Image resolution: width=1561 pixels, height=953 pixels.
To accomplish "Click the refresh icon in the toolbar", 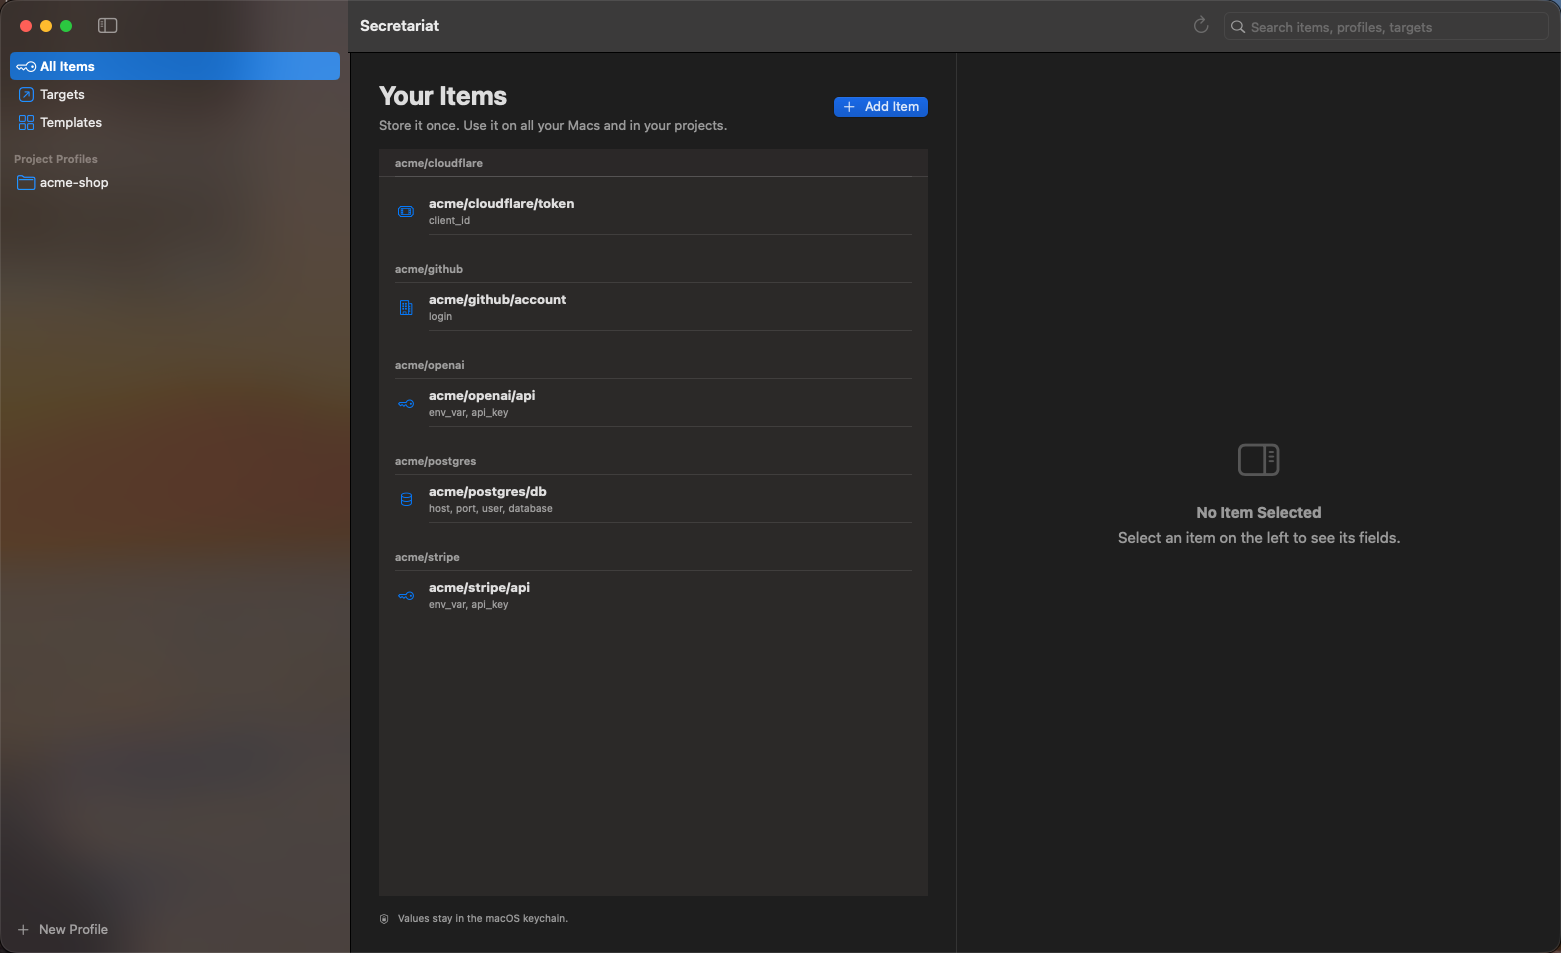I will coord(1201,26).
